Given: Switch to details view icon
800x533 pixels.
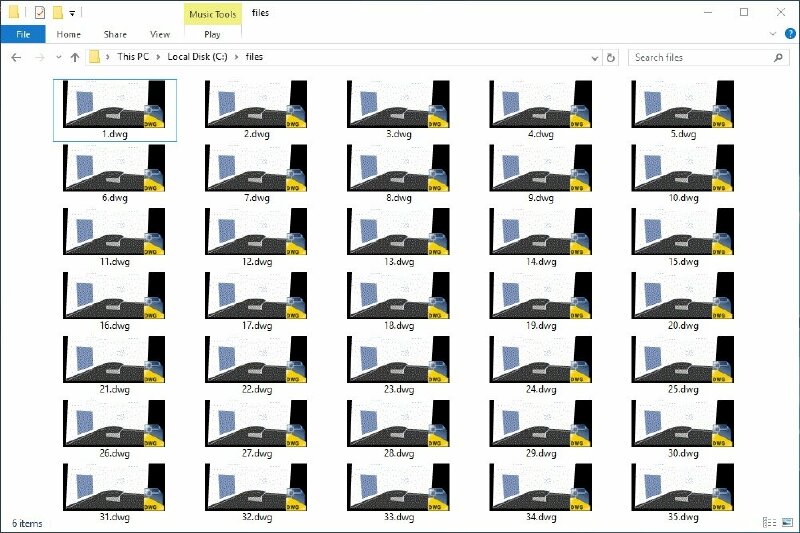Looking at the screenshot, I should tap(769, 522).
